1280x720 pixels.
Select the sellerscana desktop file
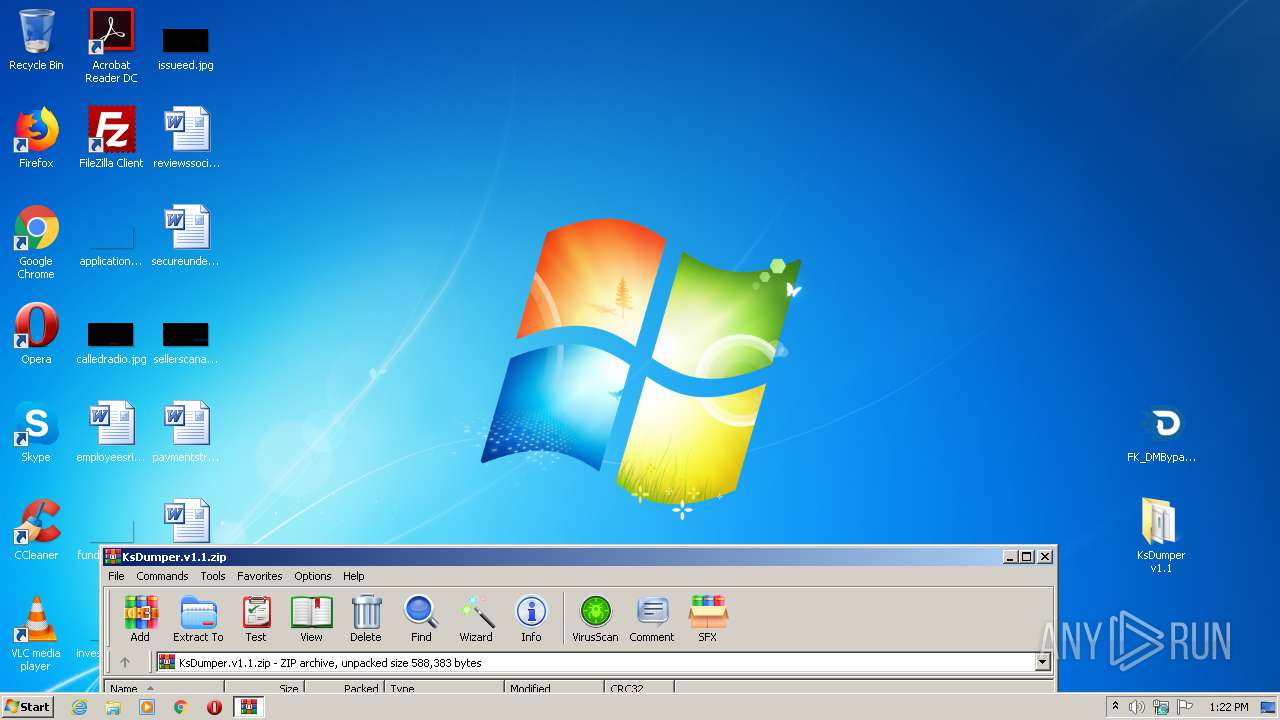click(x=186, y=343)
